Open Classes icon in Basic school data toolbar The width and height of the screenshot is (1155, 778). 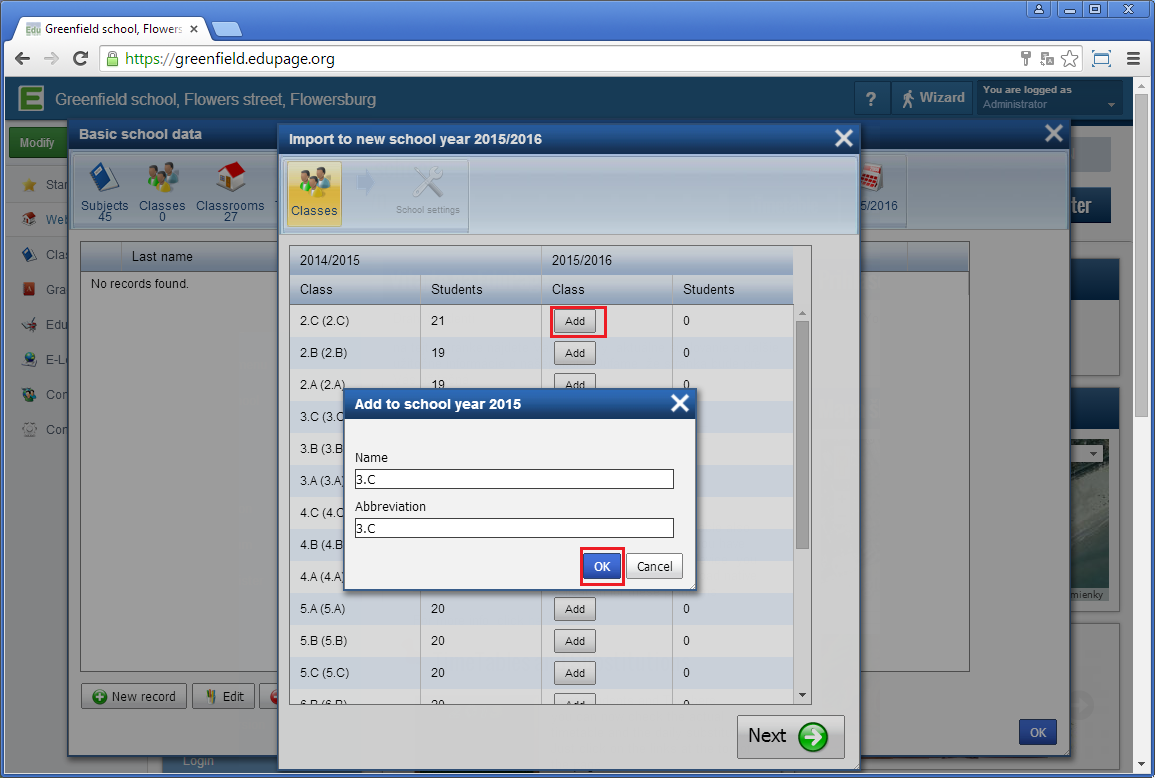click(x=162, y=192)
